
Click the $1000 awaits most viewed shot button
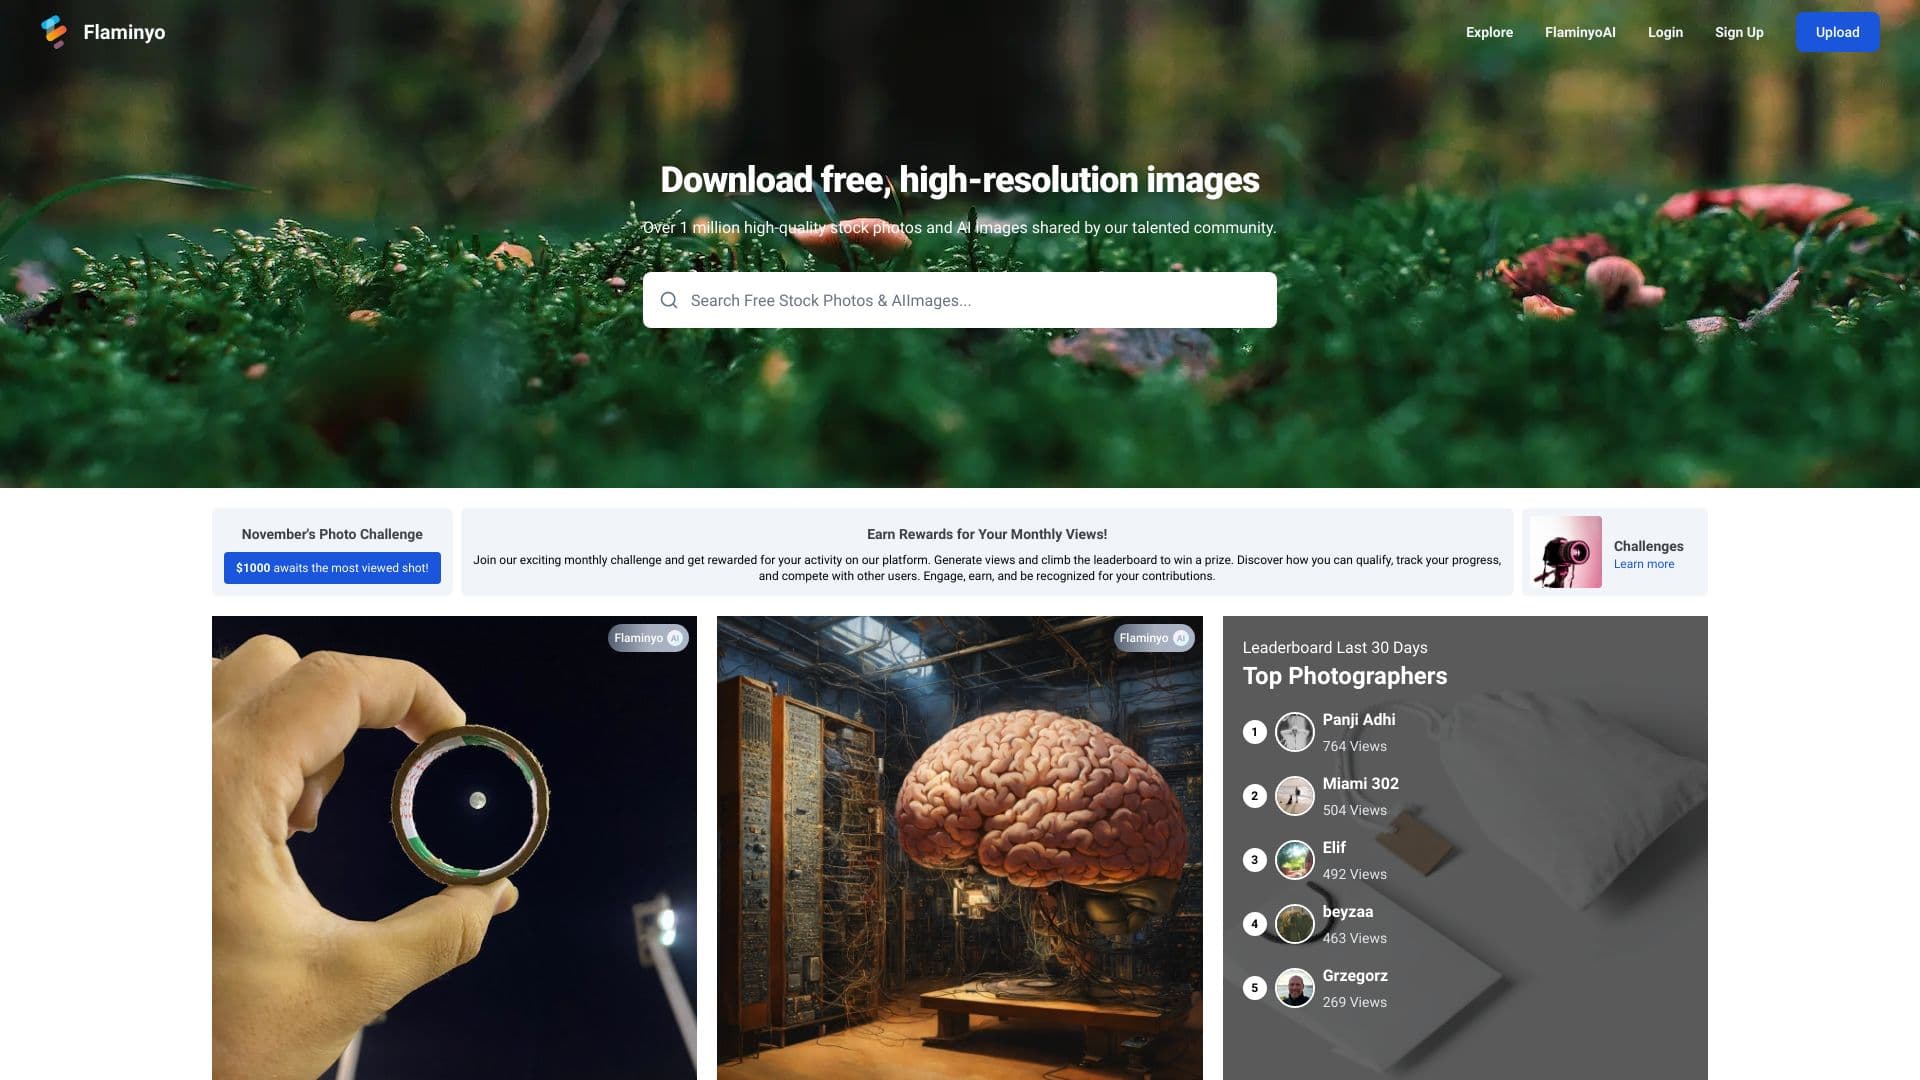coord(332,568)
